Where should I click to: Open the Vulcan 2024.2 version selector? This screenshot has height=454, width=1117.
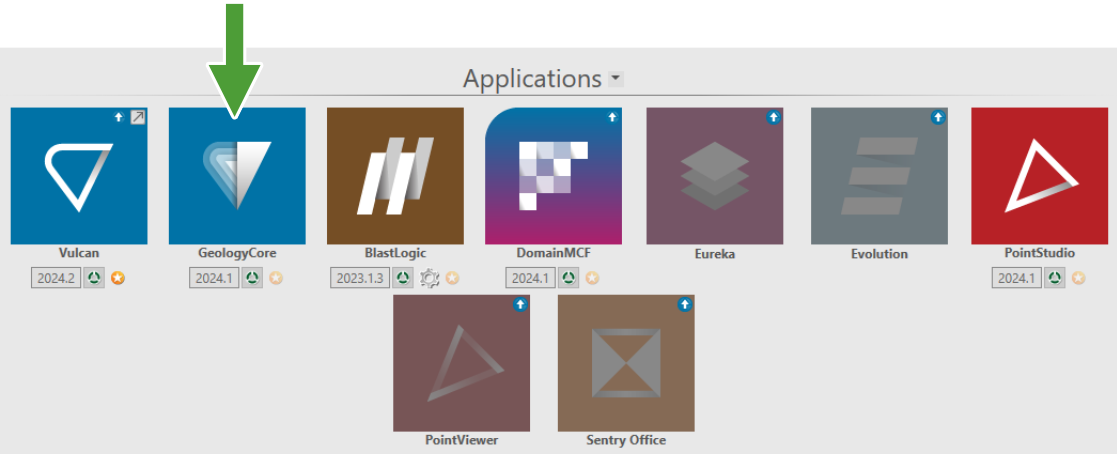pos(56,278)
